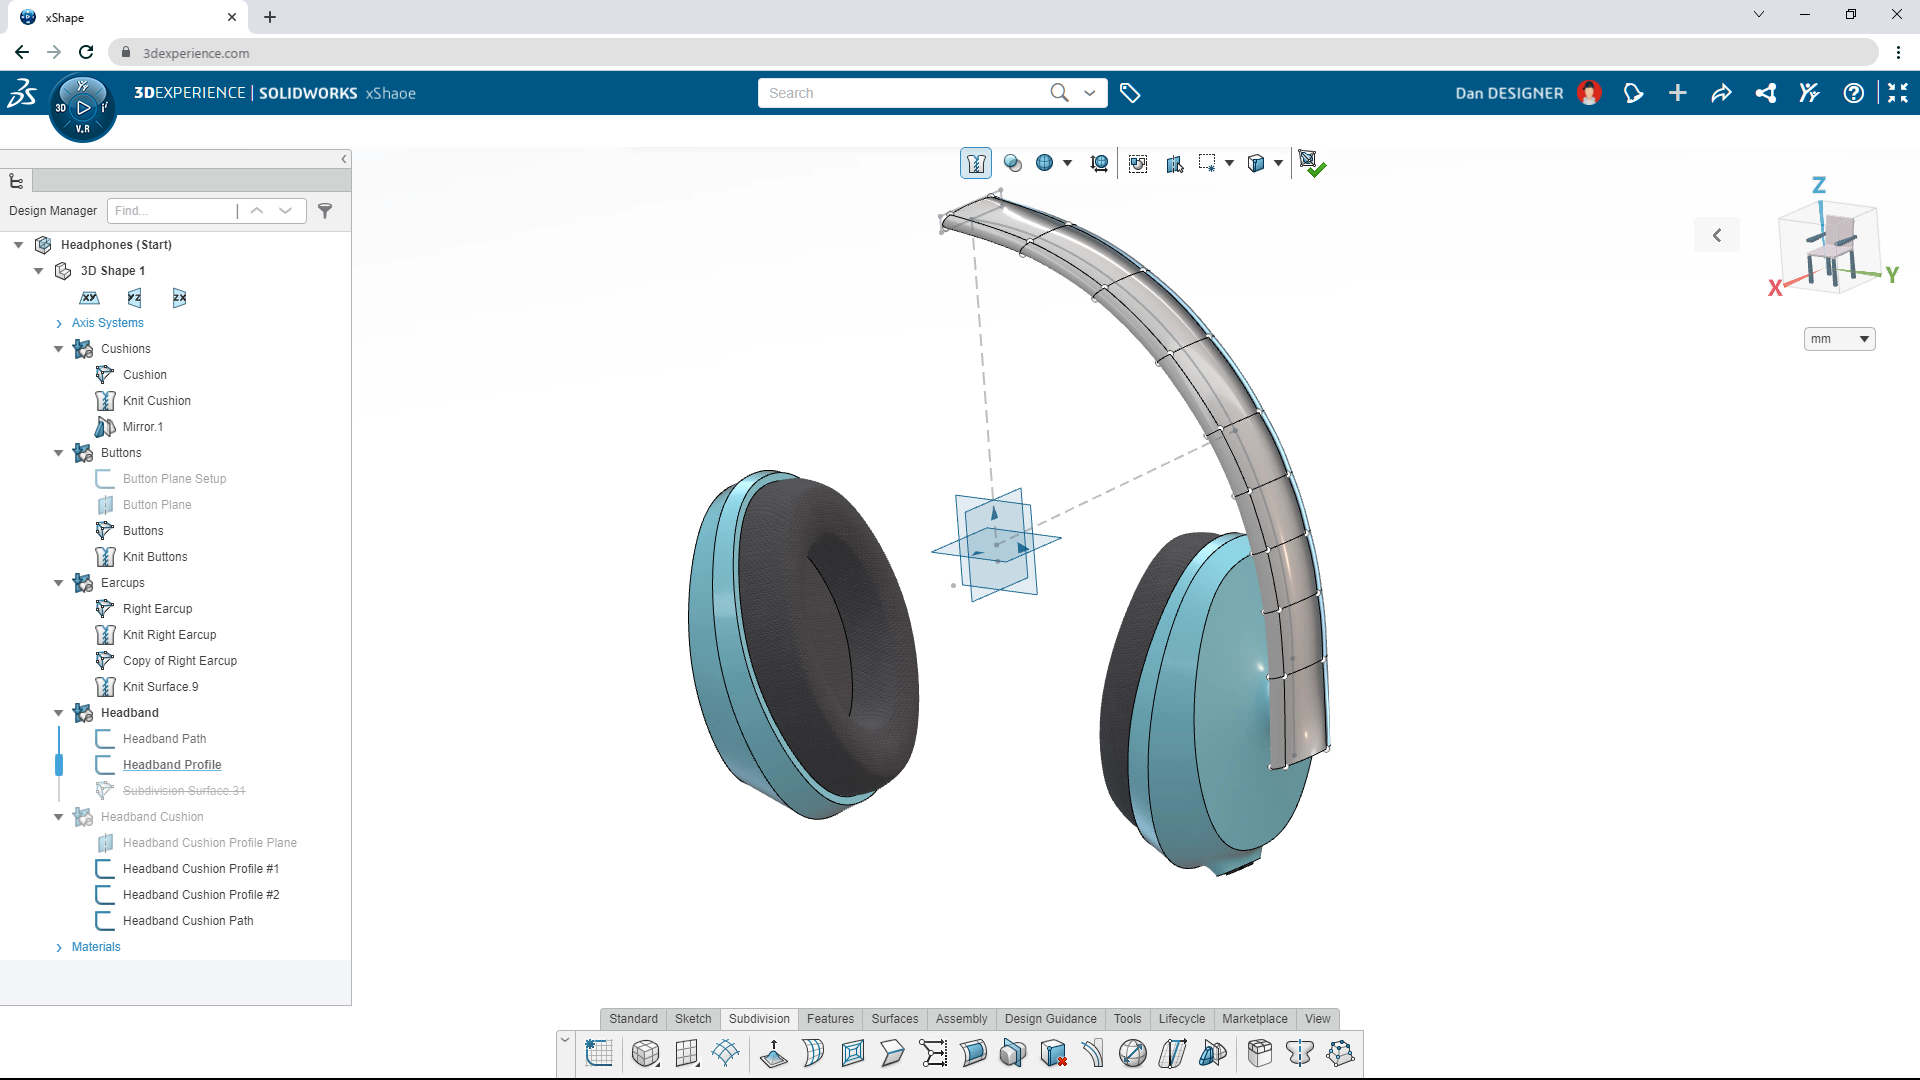Toggle transparency display in the heads-up toolbar
Viewport: 1920px width, 1080px height.
coord(1013,162)
